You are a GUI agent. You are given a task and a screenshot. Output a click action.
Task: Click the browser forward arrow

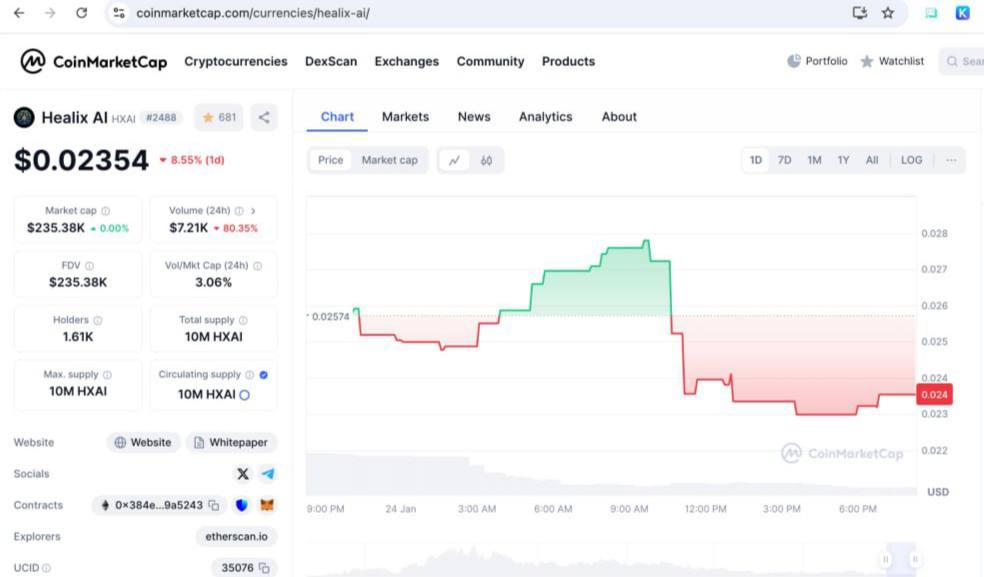50,13
